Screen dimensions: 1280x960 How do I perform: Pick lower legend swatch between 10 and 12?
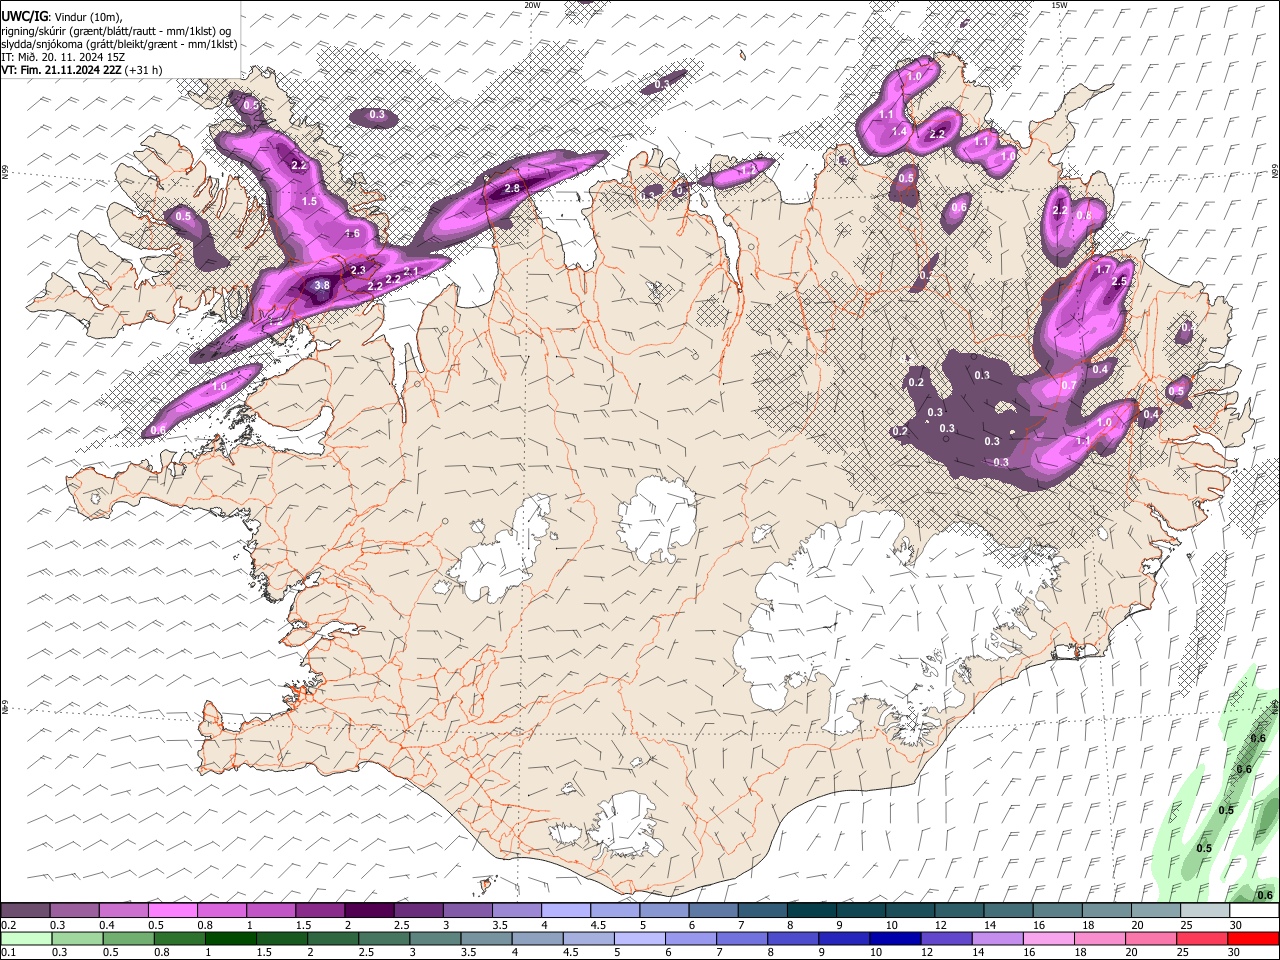click(x=896, y=938)
